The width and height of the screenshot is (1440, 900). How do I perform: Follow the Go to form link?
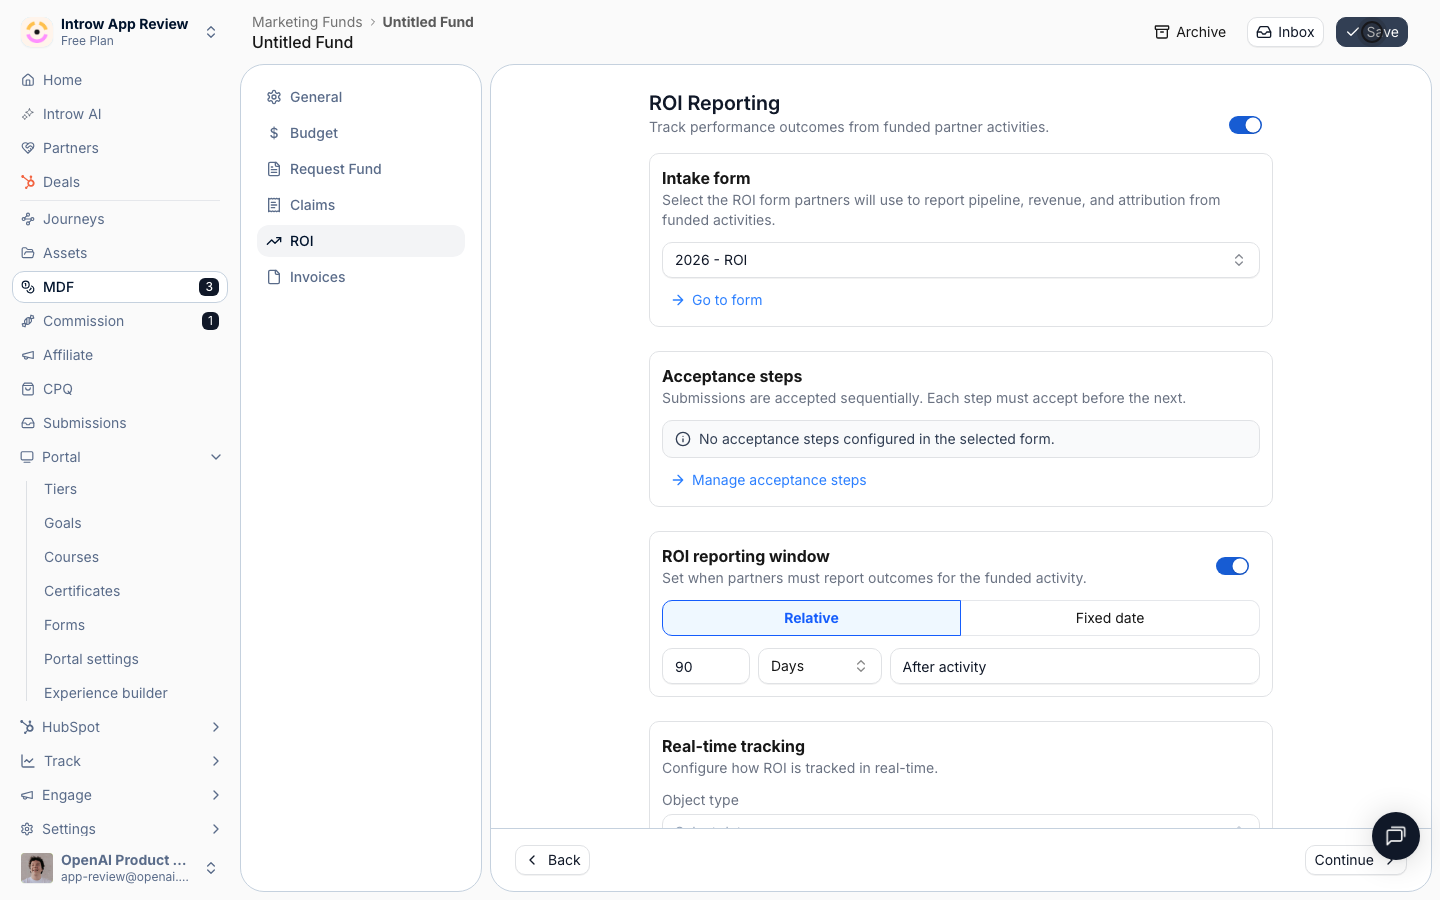coord(717,300)
